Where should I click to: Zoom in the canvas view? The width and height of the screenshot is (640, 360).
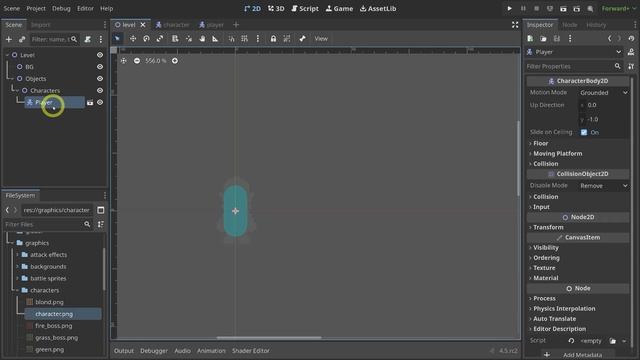pyautogui.click(x=175, y=61)
